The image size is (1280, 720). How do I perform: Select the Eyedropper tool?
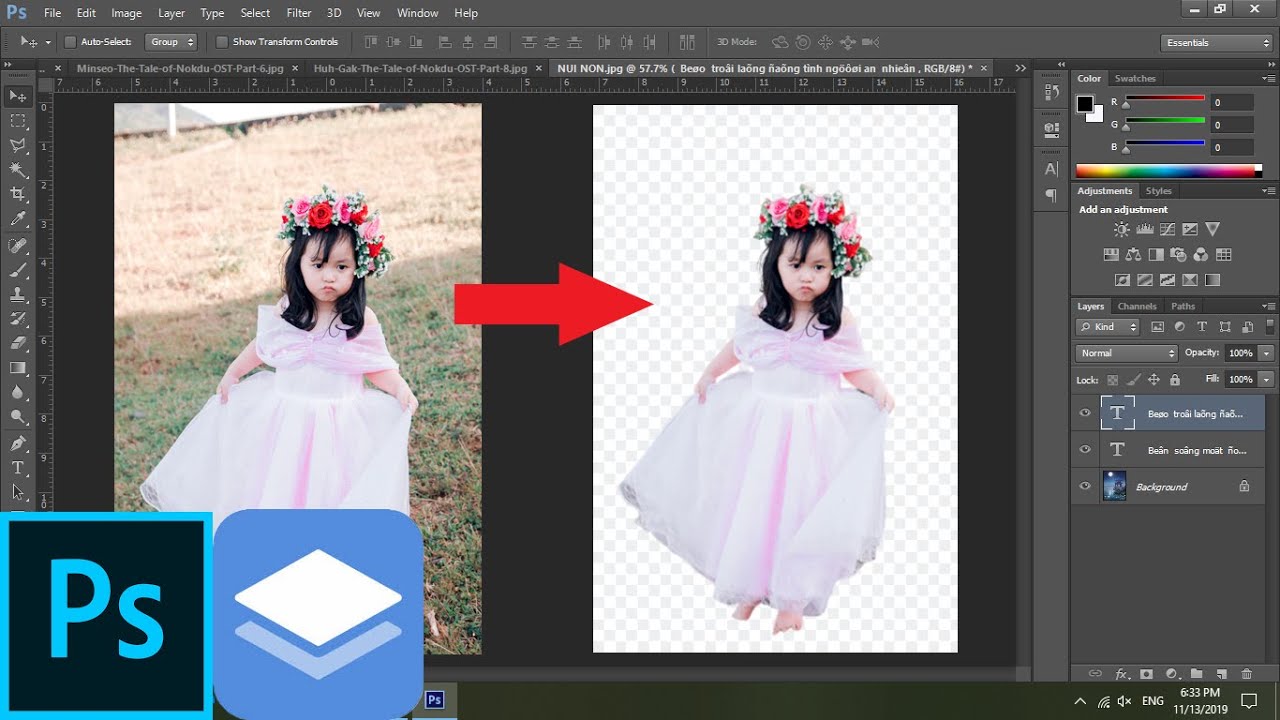coord(18,219)
